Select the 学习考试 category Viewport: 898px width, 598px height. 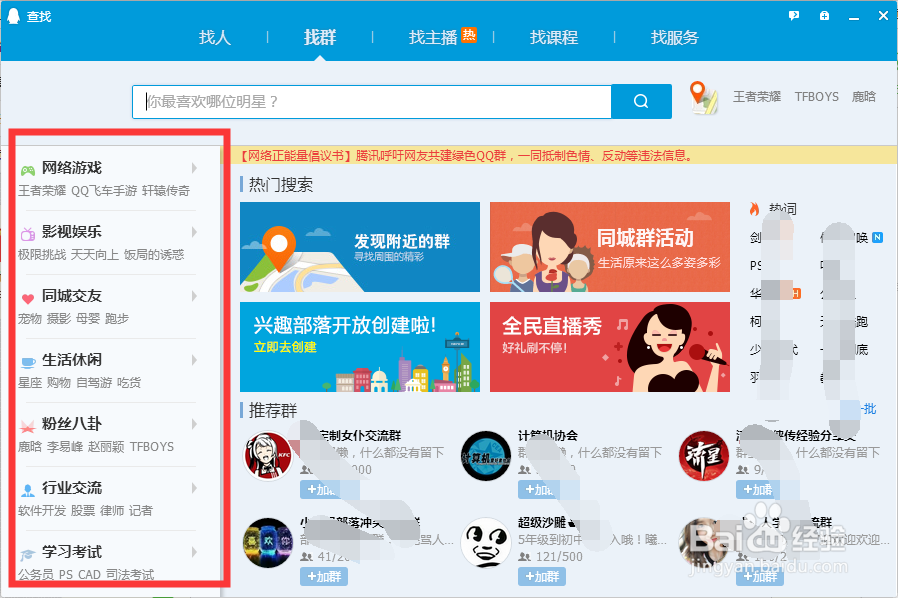click(72, 552)
